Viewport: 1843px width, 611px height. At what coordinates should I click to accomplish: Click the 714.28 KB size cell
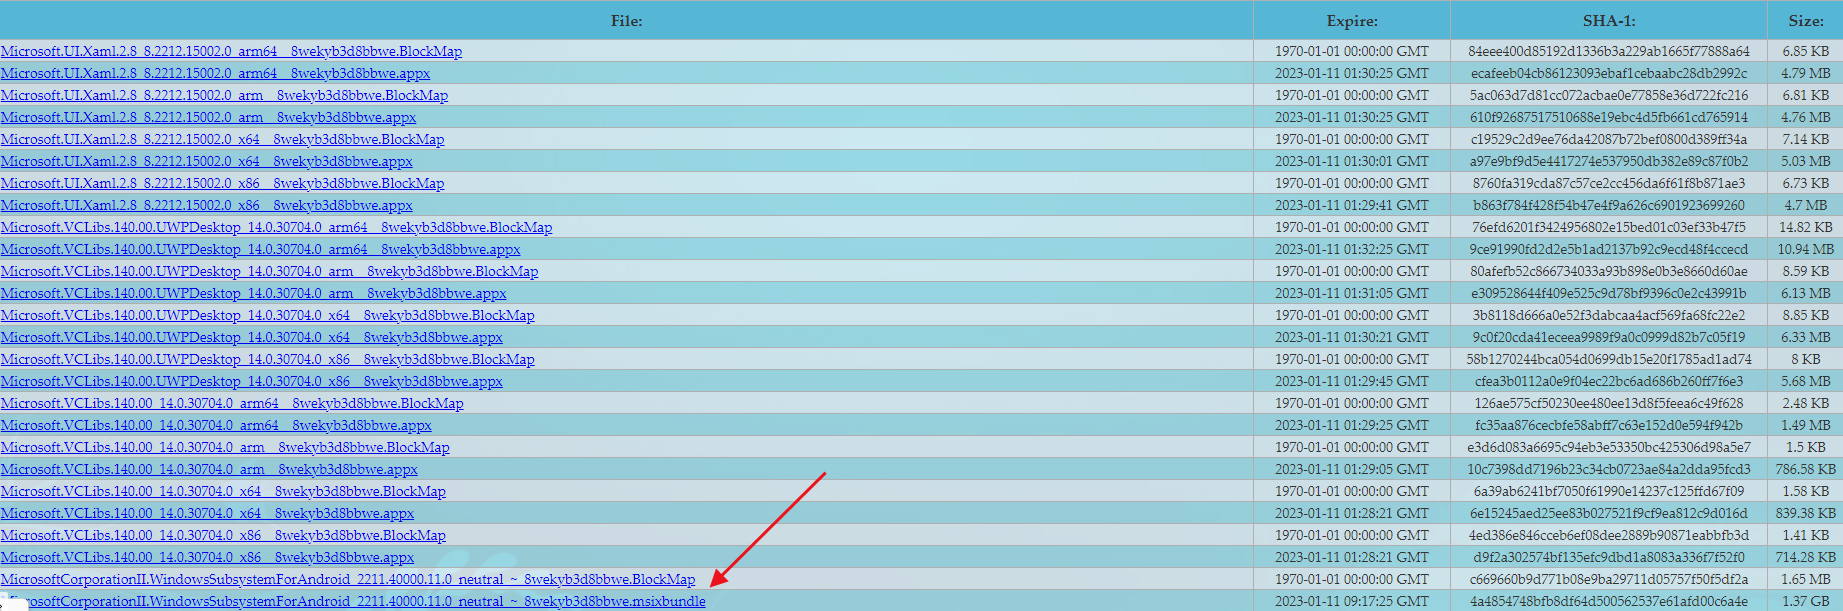click(x=1806, y=557)
